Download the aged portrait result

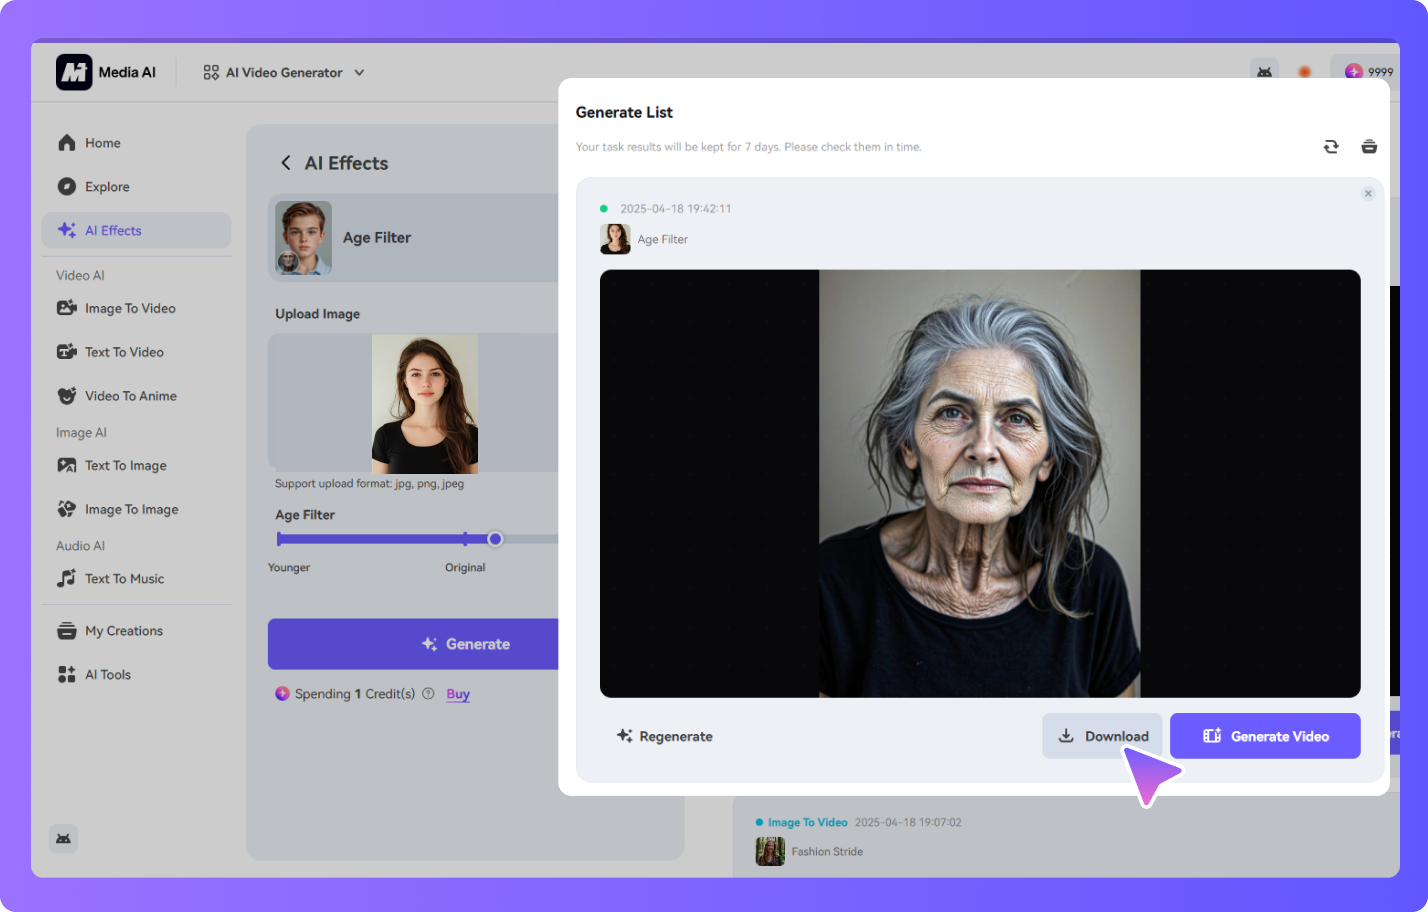1103,736
